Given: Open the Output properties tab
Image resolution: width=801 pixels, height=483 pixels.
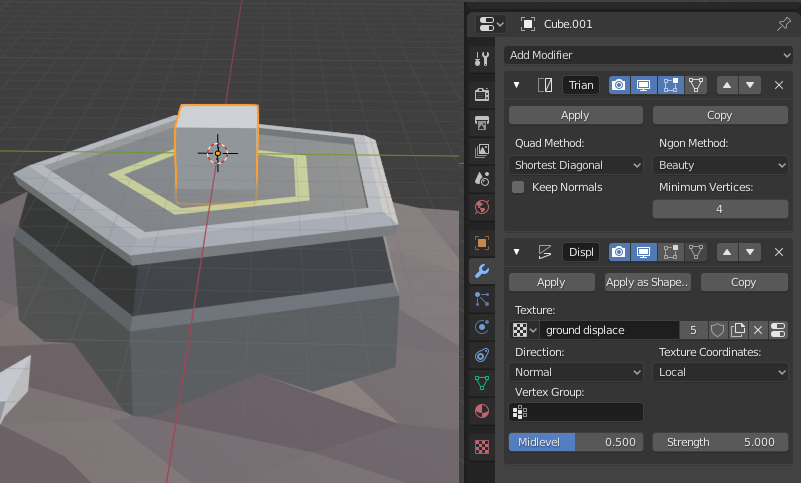Looking at the screenshot, I should [x=482, y=123].
